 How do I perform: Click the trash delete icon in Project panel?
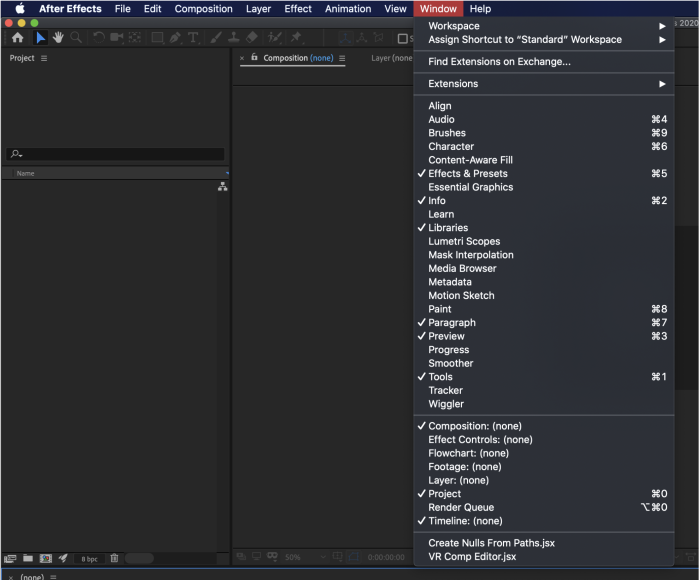point(114,558)
